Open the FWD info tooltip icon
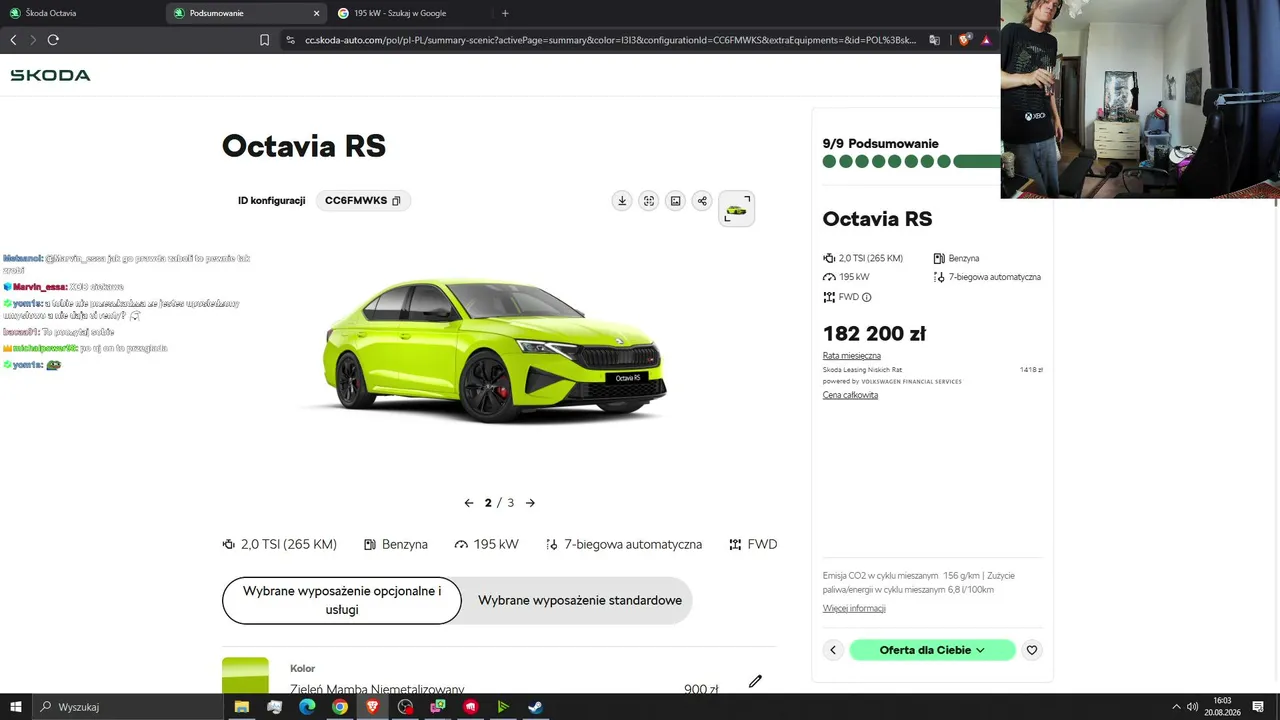This screenshot has width=1280, height=720. [866, 297]
